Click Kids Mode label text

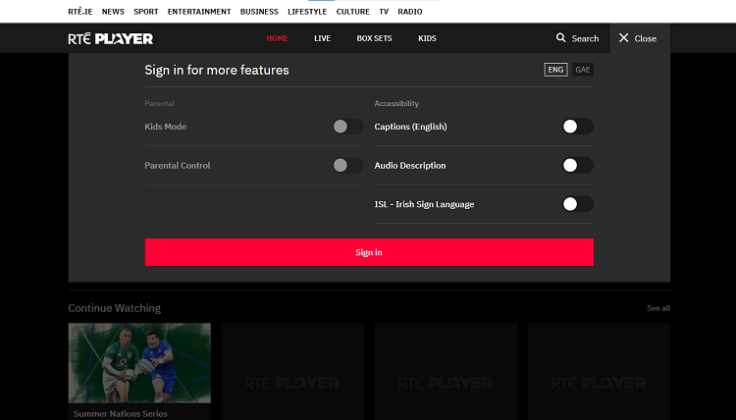165,127
